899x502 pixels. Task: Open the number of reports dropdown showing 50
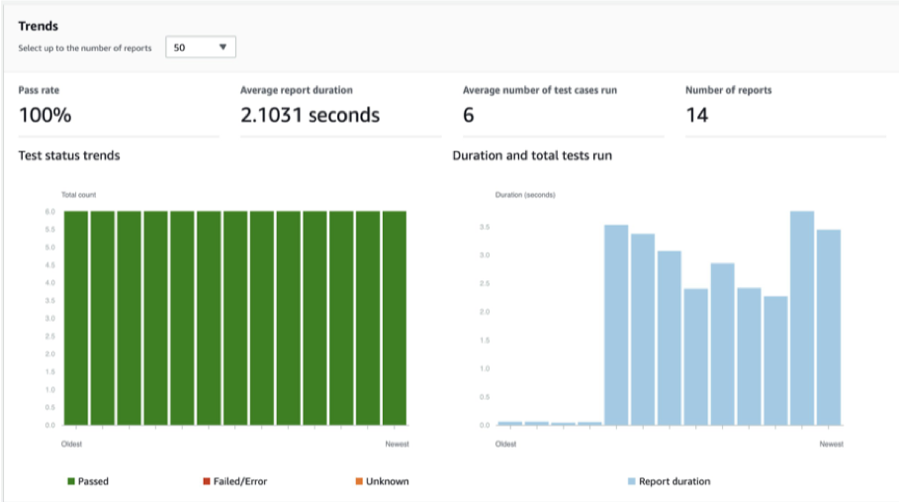[200, 47]
